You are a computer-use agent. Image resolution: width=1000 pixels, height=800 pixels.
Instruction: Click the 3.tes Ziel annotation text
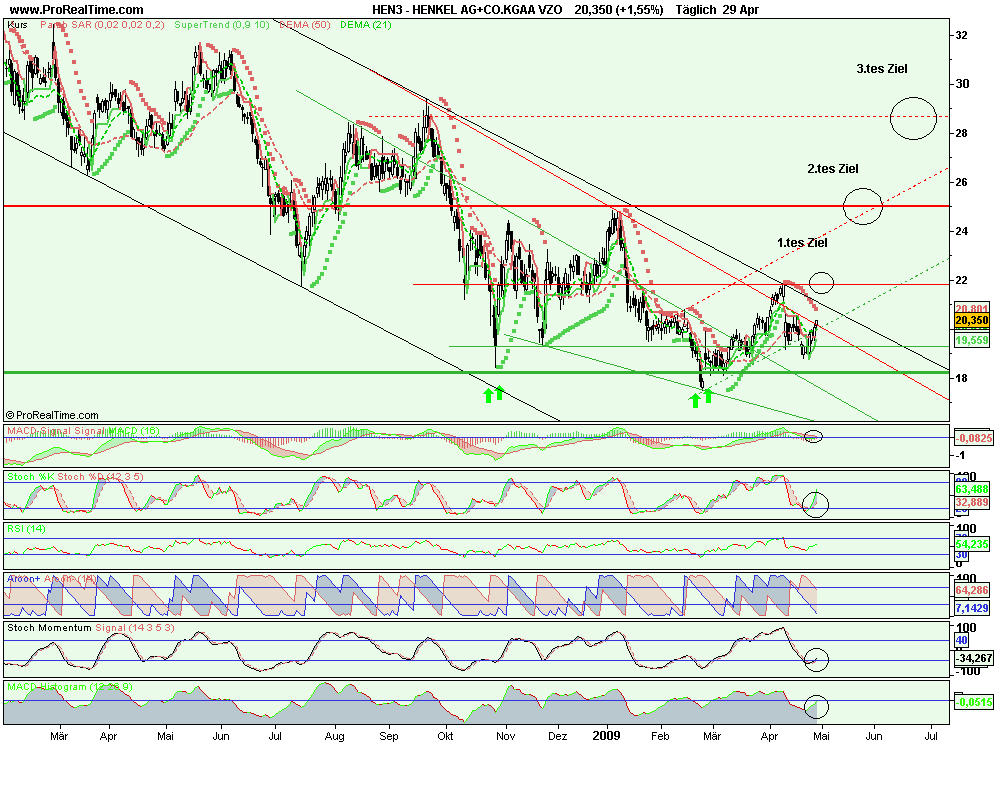(881, 69)
